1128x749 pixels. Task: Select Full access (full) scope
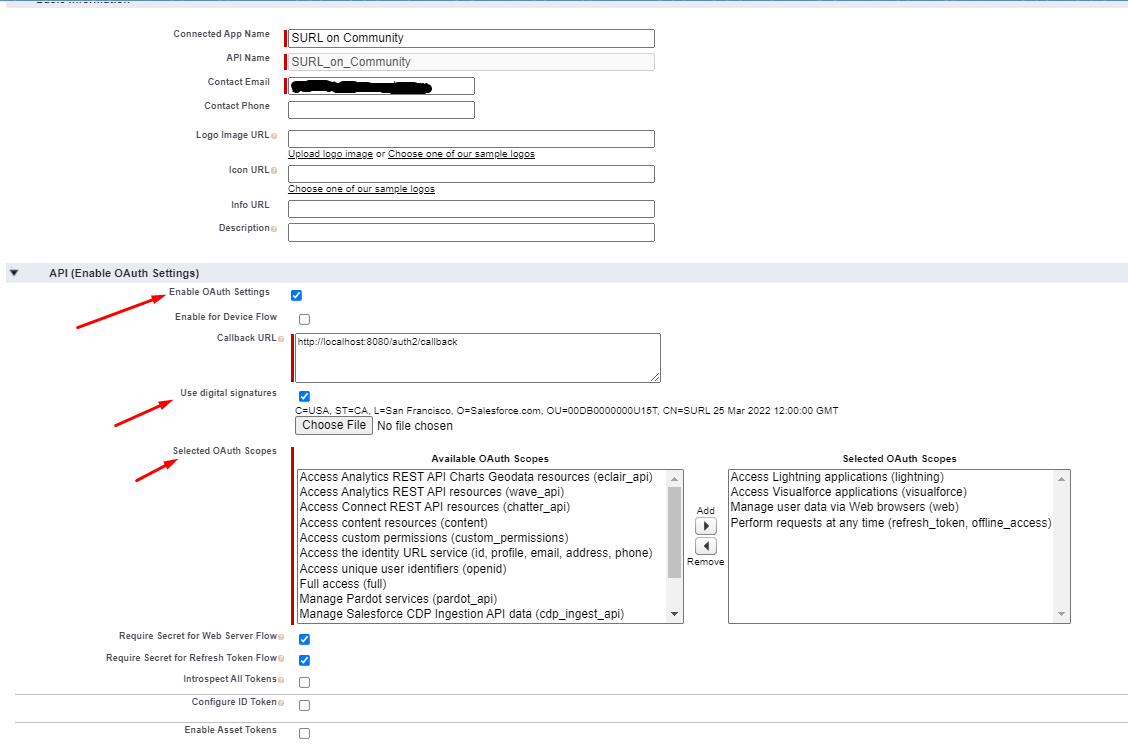tap(344, 584)
